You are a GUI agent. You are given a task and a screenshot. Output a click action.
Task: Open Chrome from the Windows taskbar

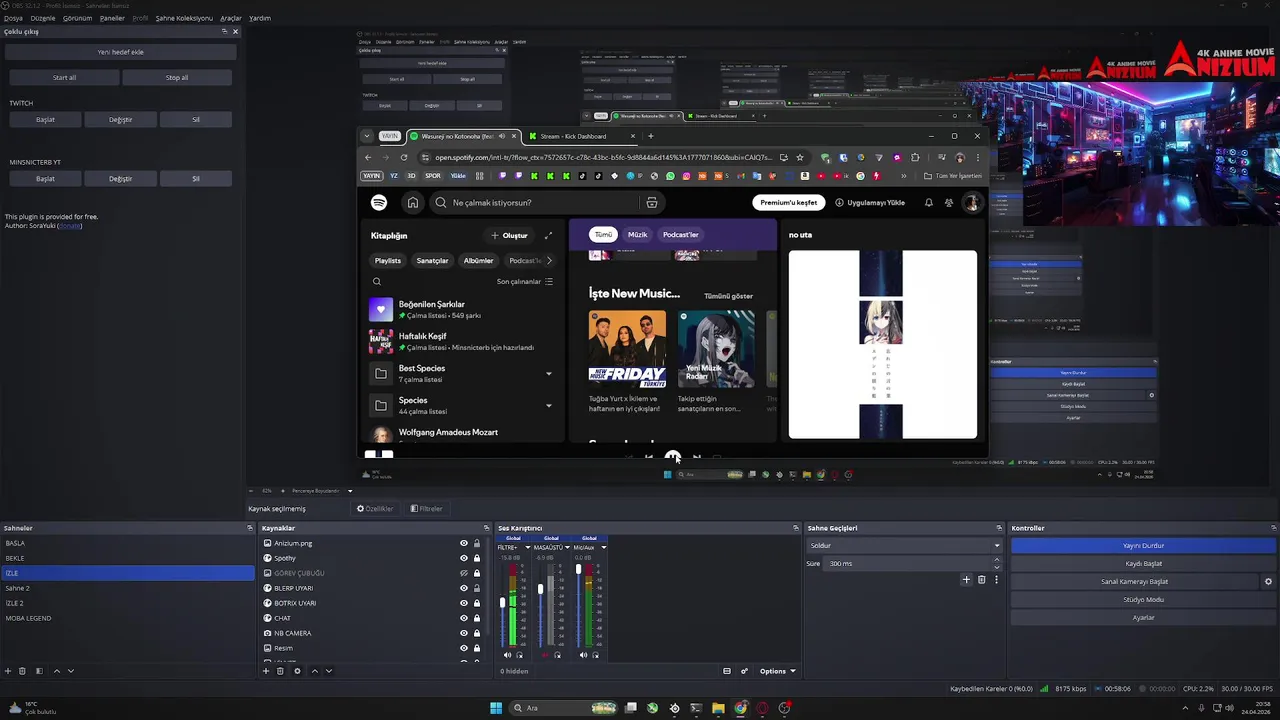point(740,708)
